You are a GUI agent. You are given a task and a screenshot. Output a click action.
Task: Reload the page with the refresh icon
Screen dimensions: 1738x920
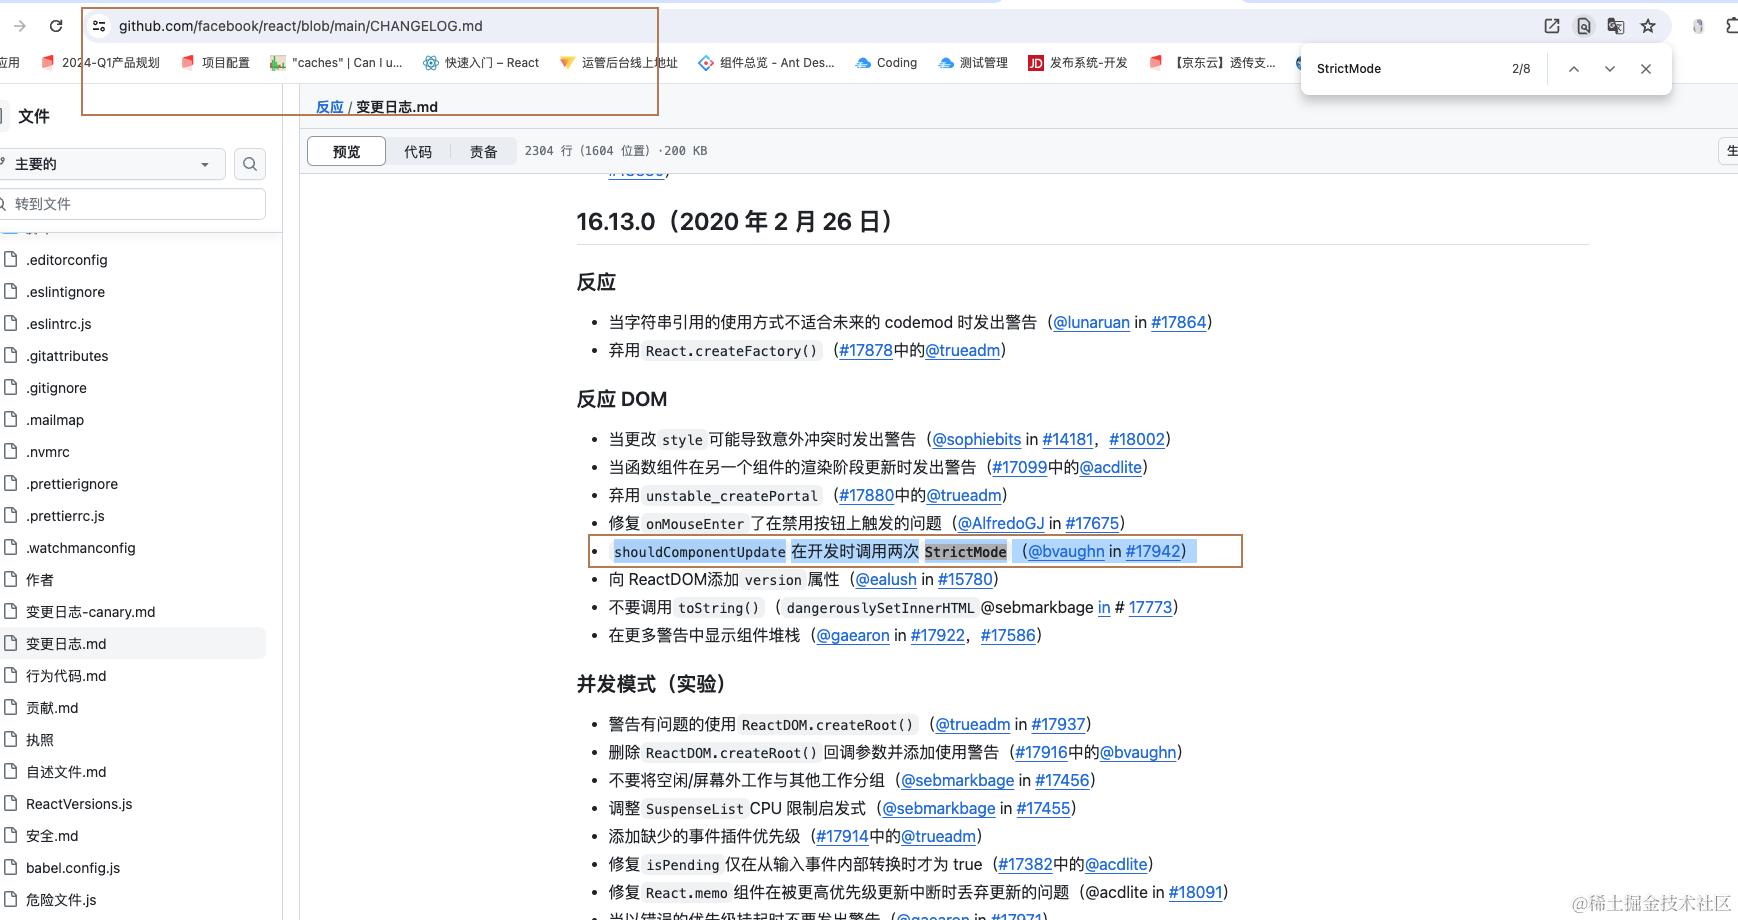click(x=56, y=26)
